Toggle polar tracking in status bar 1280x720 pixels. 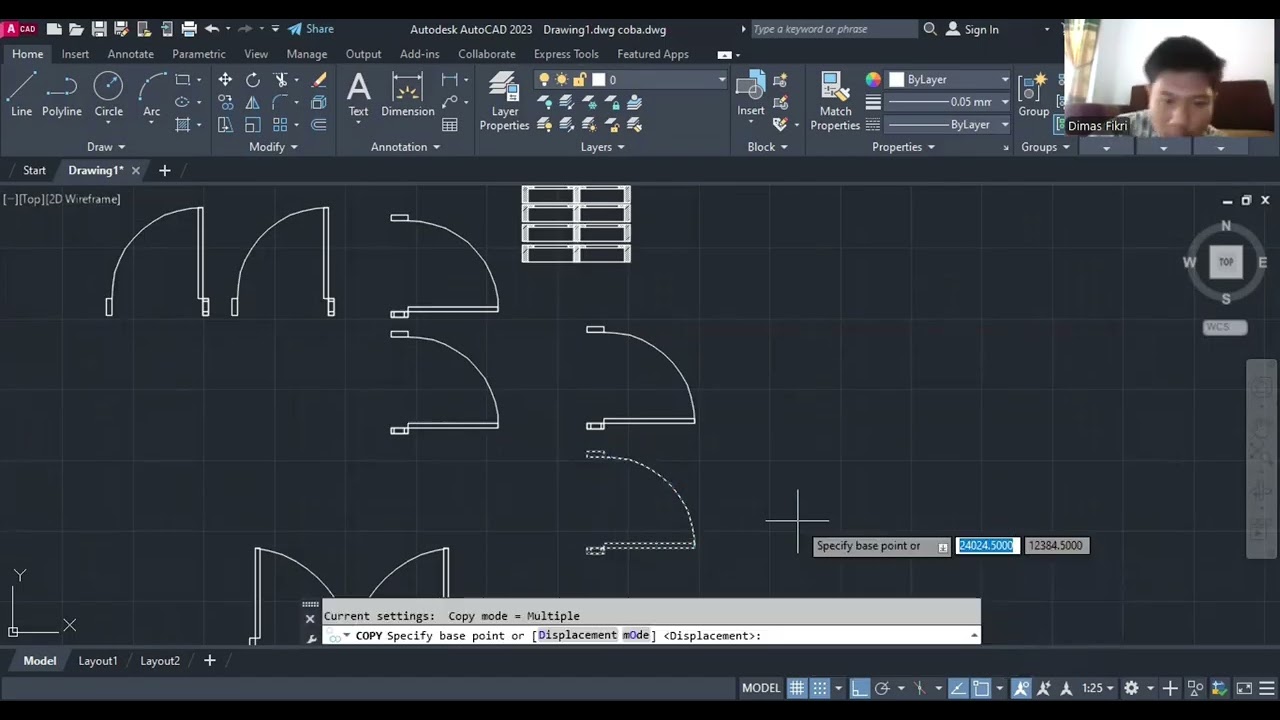click(882, 688)
